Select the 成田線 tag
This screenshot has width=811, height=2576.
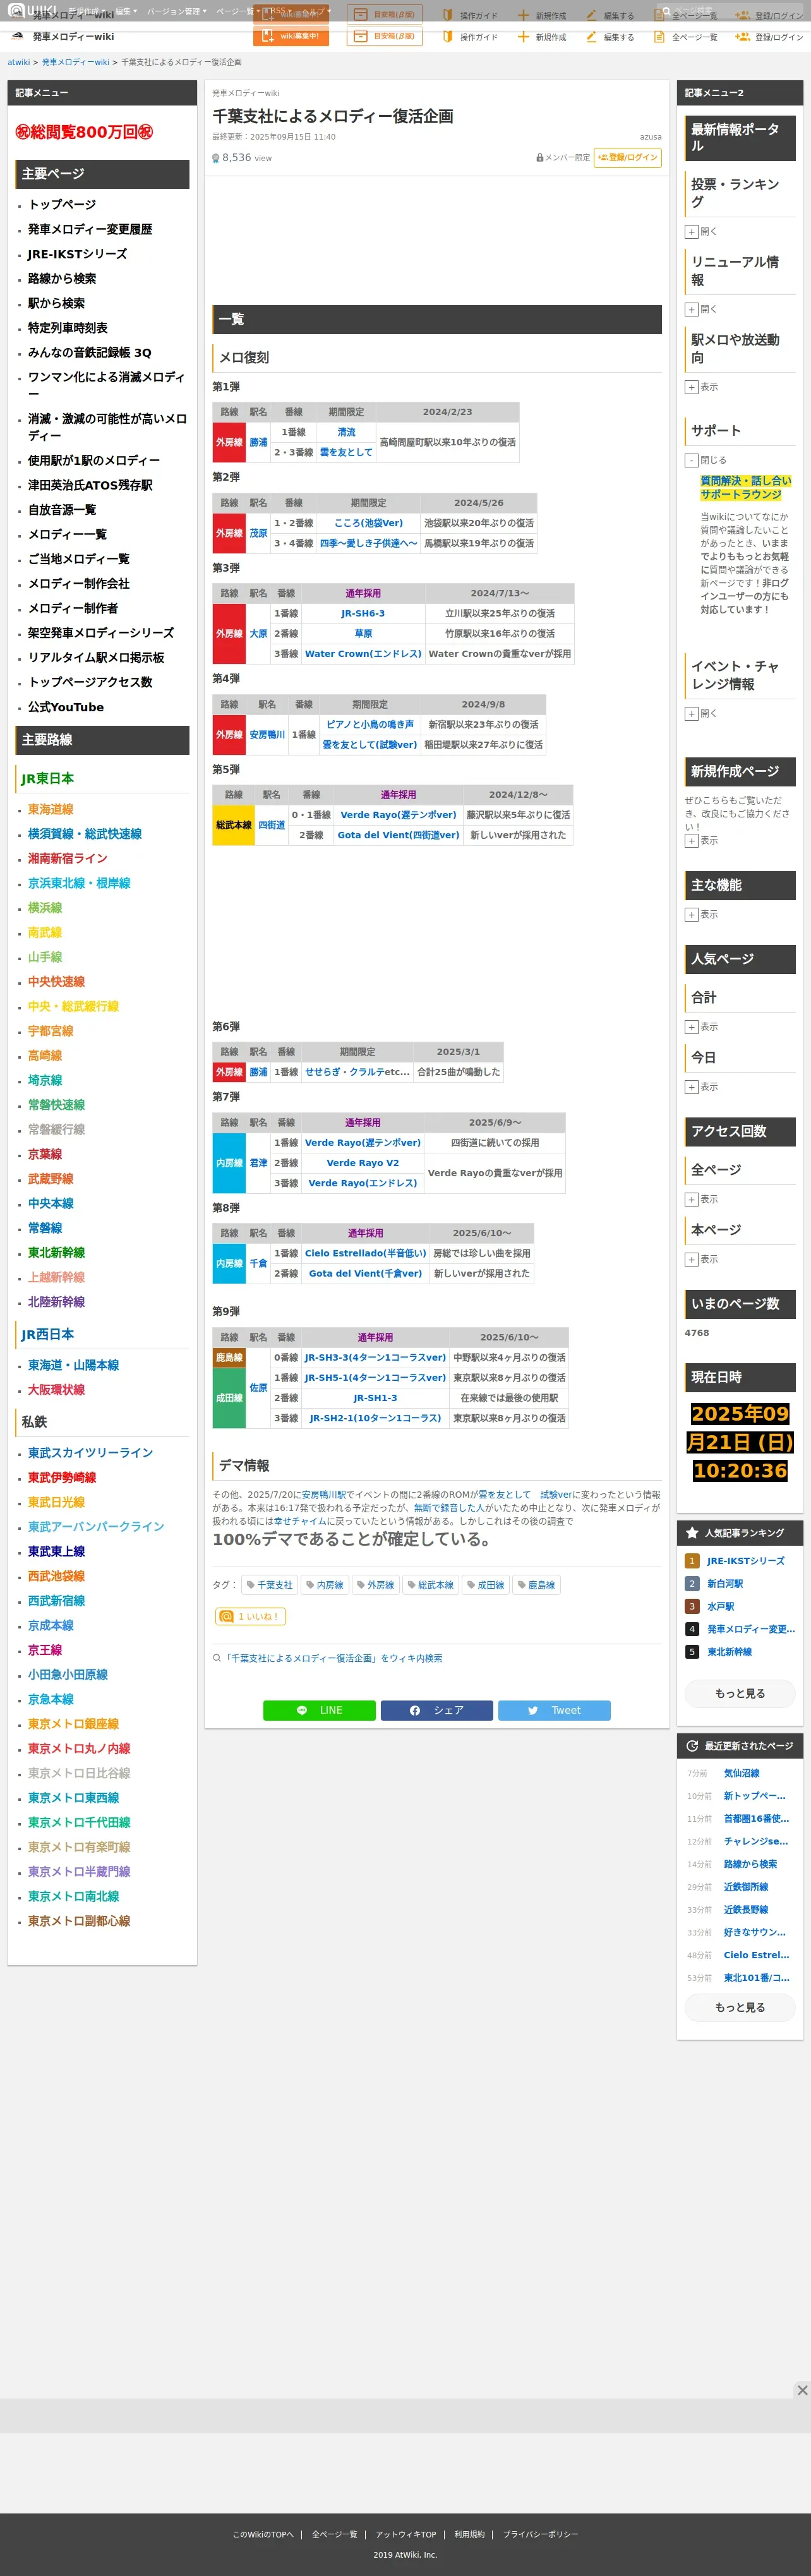coord(485,1585)
